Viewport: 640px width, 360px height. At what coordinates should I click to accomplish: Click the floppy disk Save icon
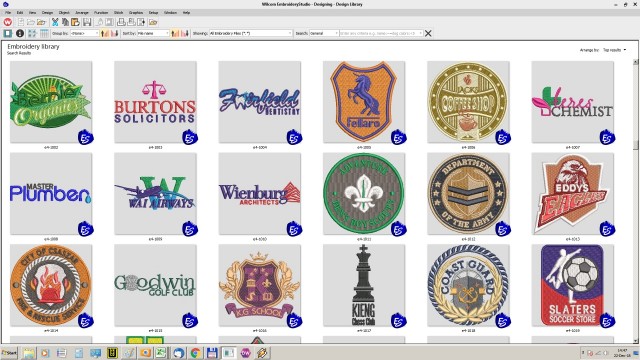tap(87, 22)
